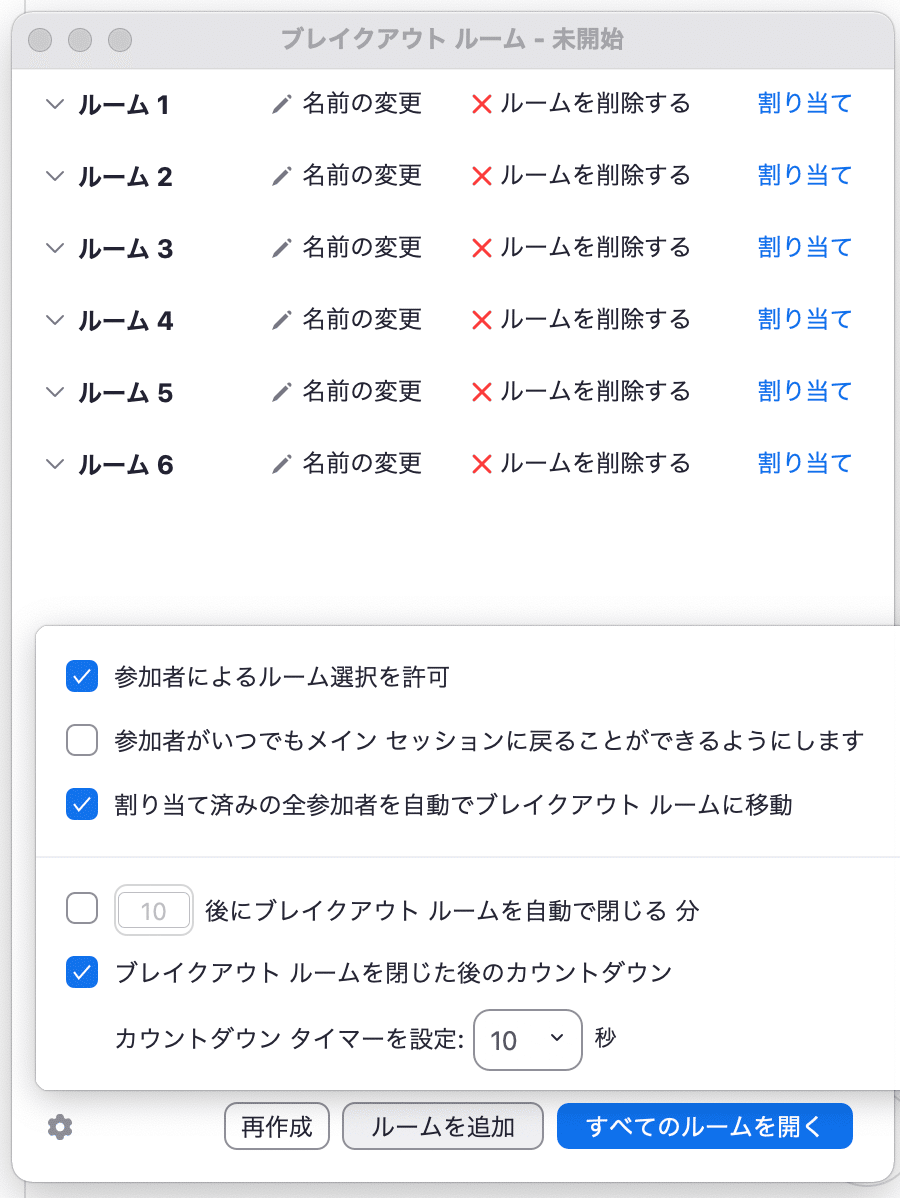Viewport: 900px width, 1198px height.
Task: Uncheck 参加者によるルーム選択を許可 checkbox
Action: 82,676
